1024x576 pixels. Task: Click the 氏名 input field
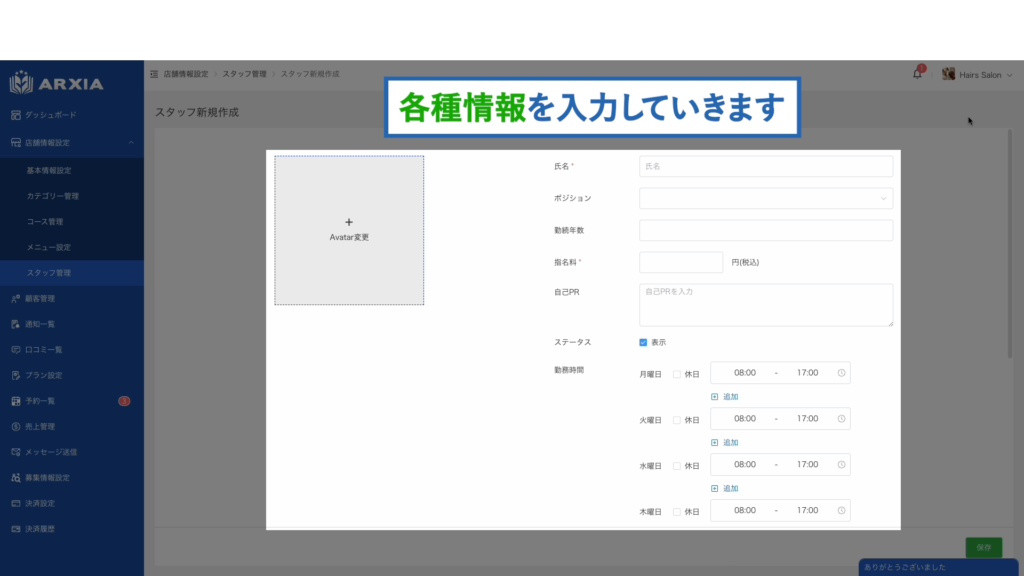point(766,167)
